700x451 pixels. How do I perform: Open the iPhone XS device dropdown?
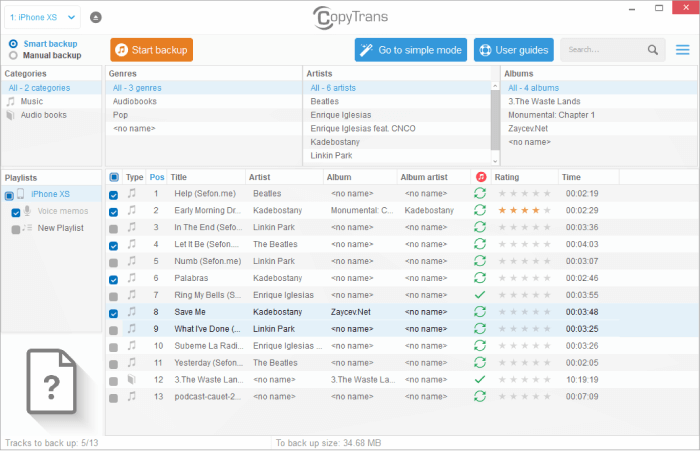[42, 17]
